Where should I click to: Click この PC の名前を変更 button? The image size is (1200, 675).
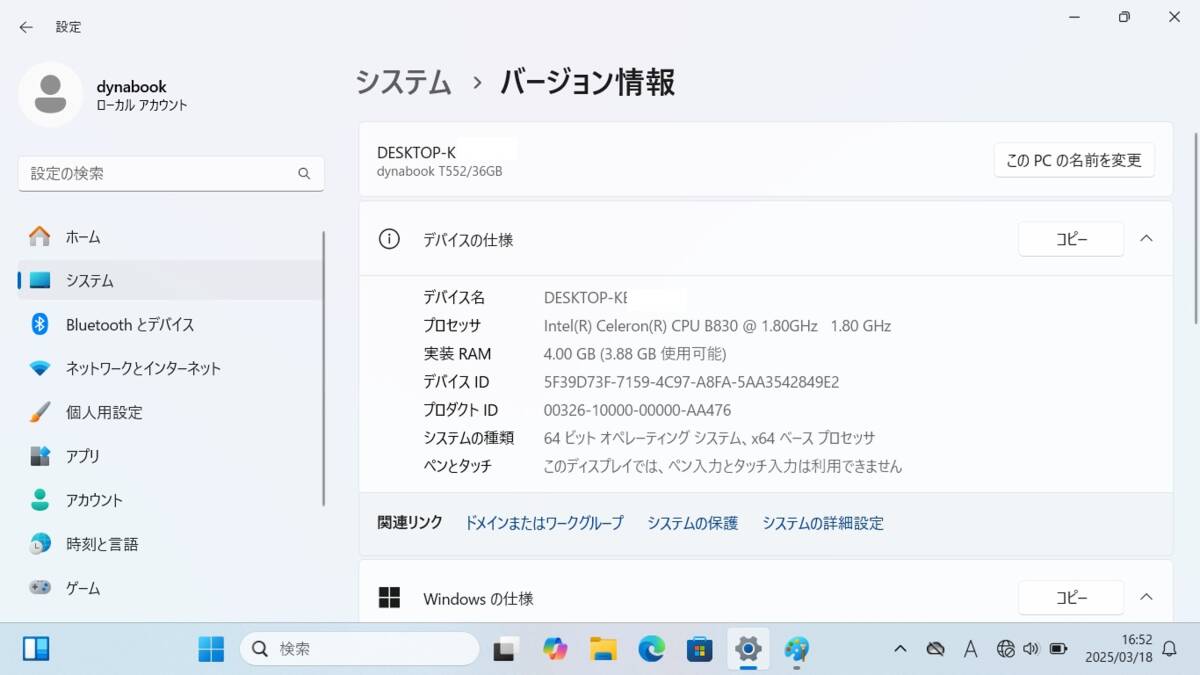(x=1073, y=160)
